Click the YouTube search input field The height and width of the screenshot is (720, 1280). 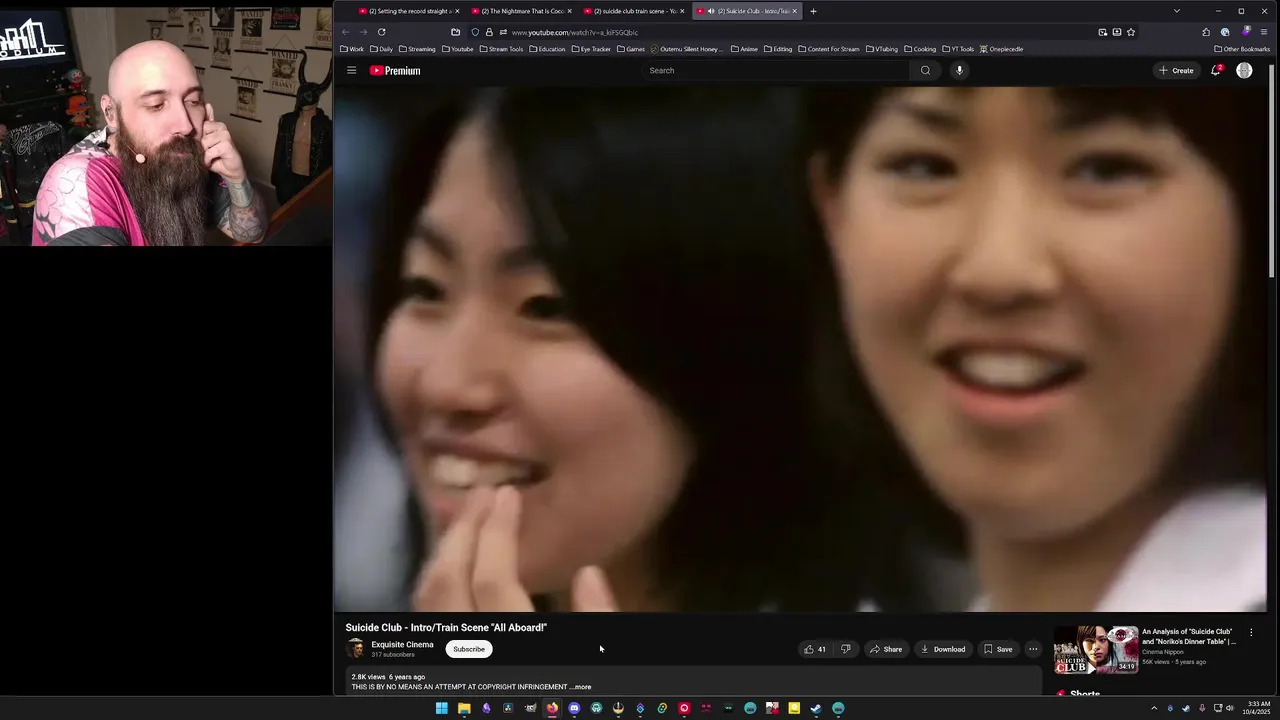tap(775, 70)
